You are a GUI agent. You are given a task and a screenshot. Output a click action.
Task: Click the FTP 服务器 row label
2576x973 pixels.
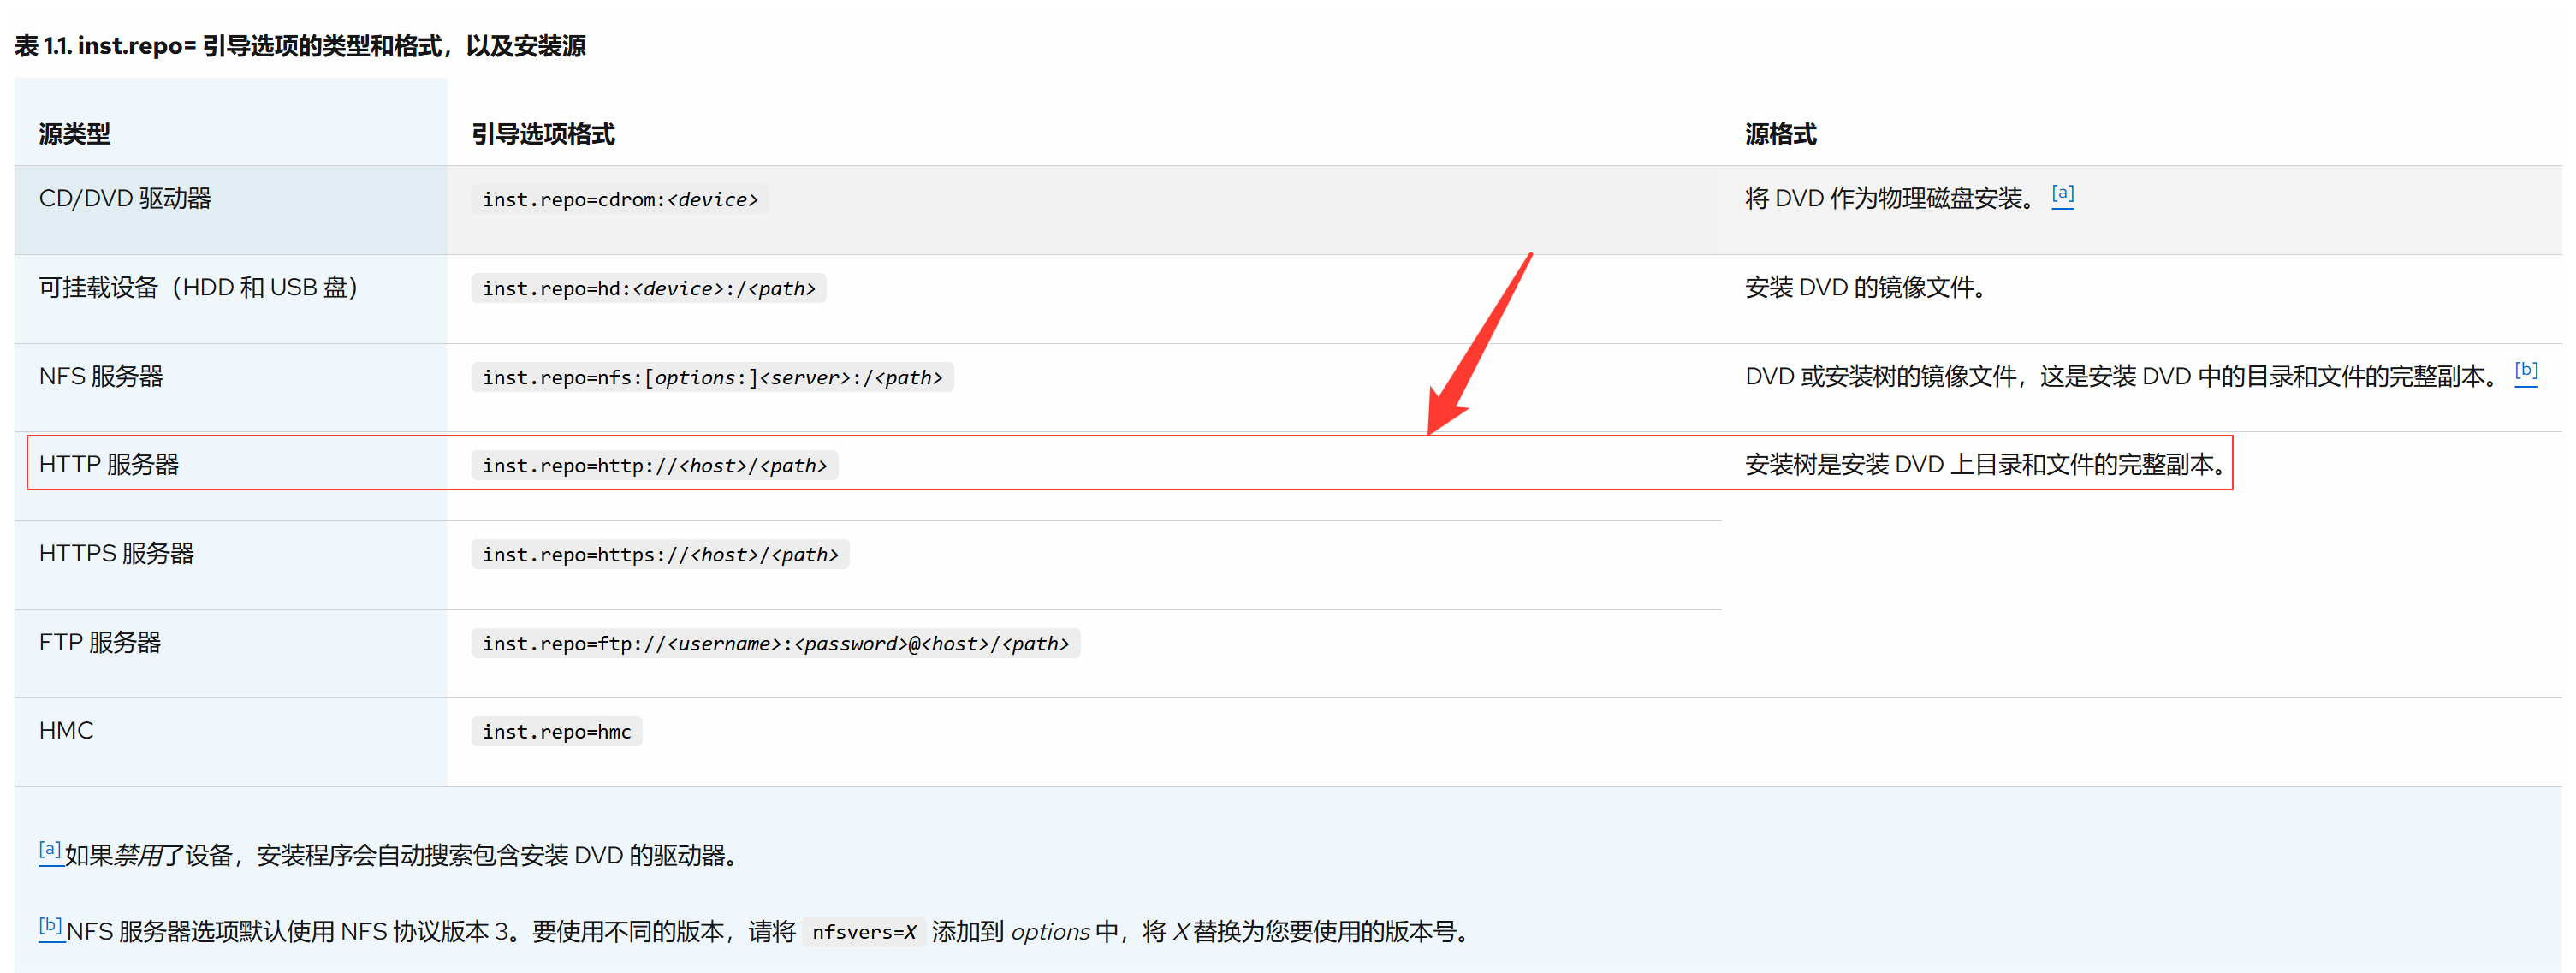pos(100,643)
